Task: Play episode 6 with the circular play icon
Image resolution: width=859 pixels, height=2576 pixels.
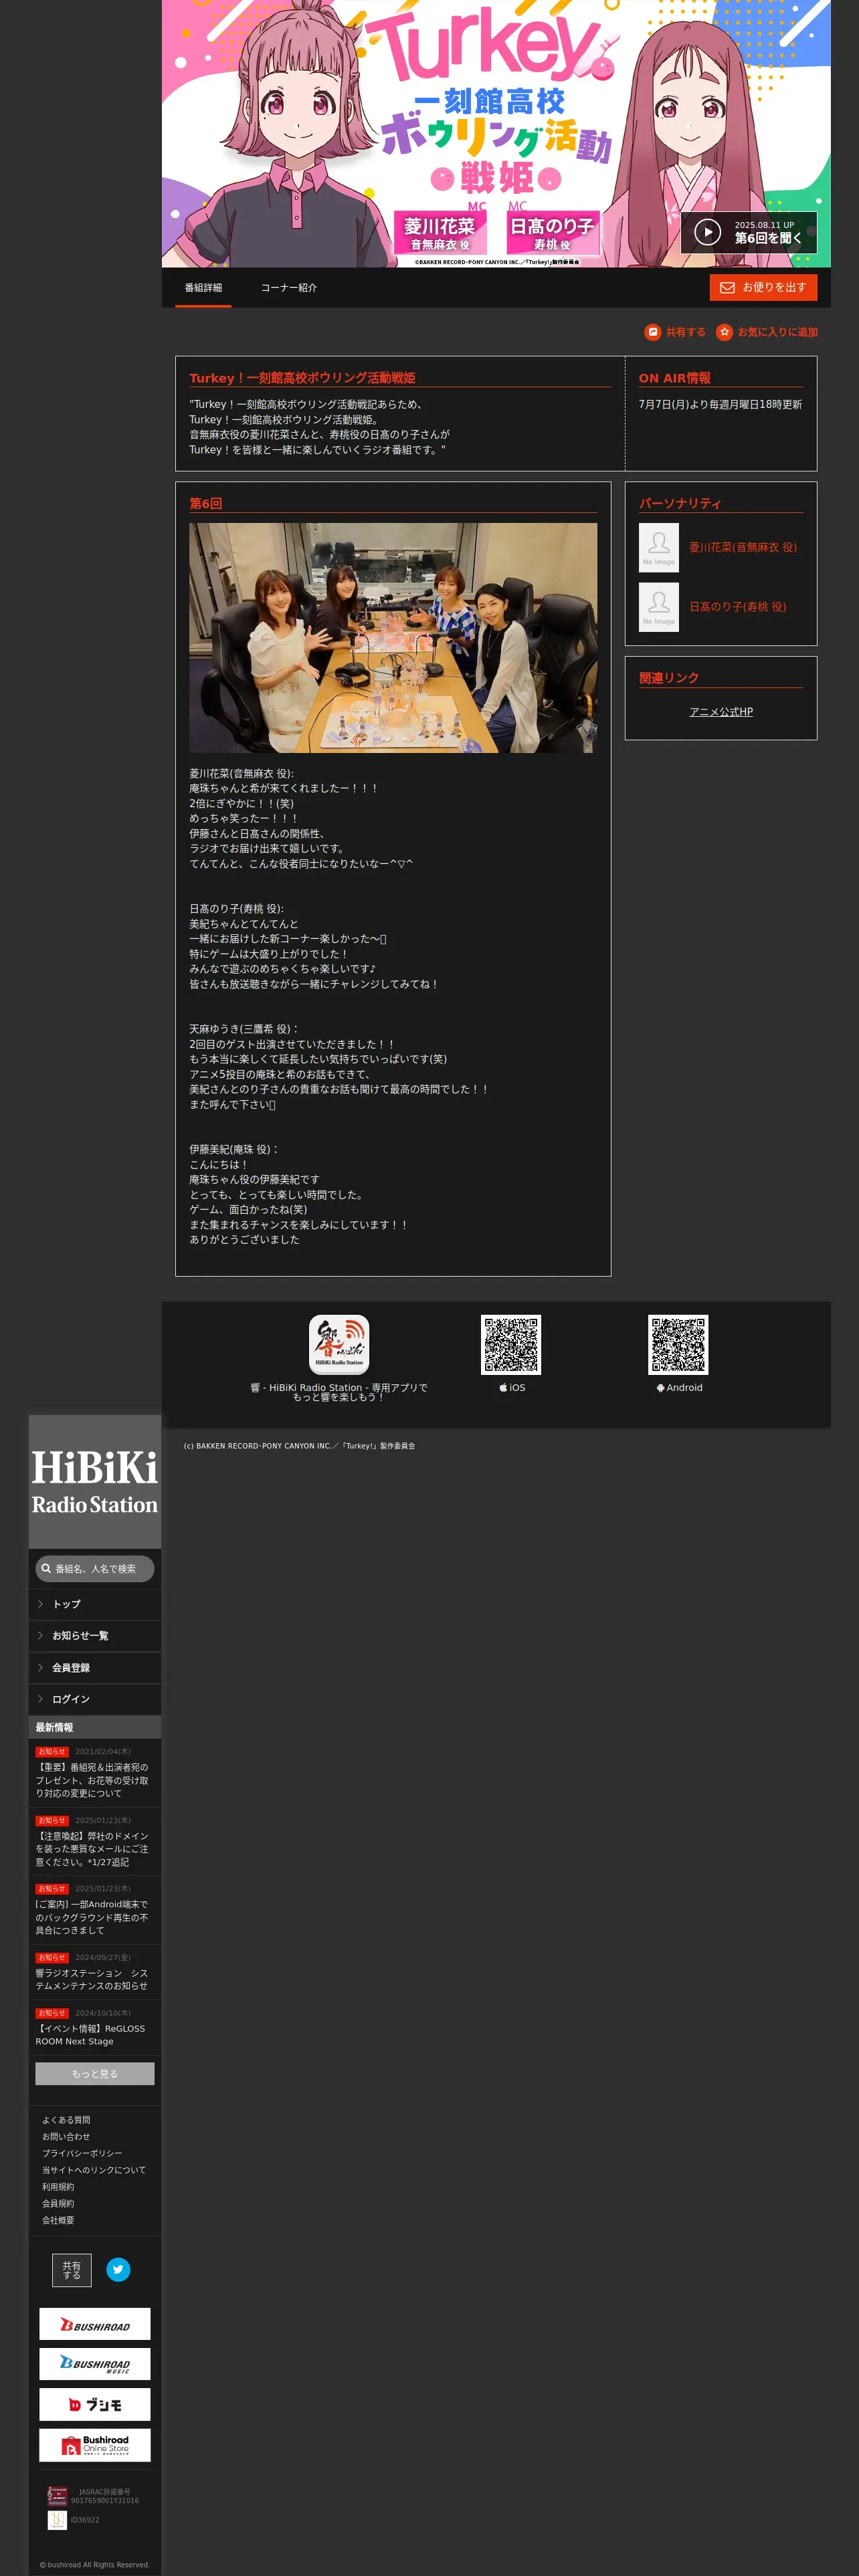Action: (707, 232)
